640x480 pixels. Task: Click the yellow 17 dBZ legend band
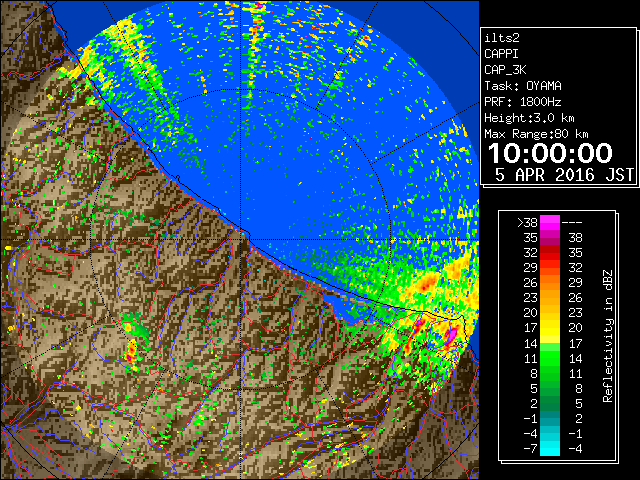point(550,328)
